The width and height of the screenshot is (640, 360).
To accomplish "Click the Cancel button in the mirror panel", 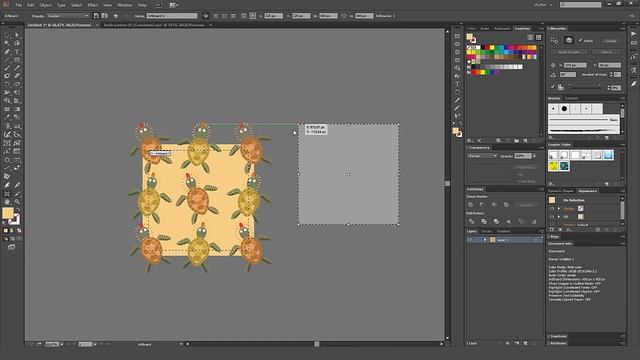I will click(x=607, y=52).
